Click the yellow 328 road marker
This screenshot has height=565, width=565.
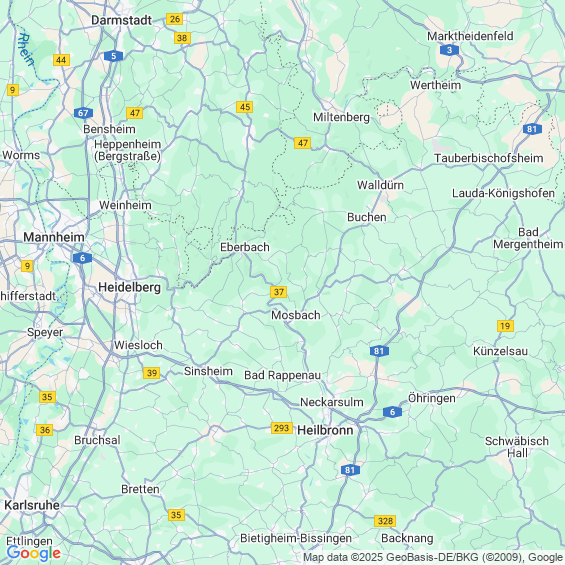[385, 521]
